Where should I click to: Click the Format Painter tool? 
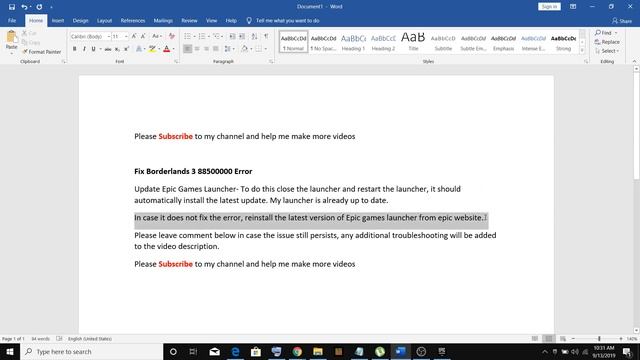point(41,52)
